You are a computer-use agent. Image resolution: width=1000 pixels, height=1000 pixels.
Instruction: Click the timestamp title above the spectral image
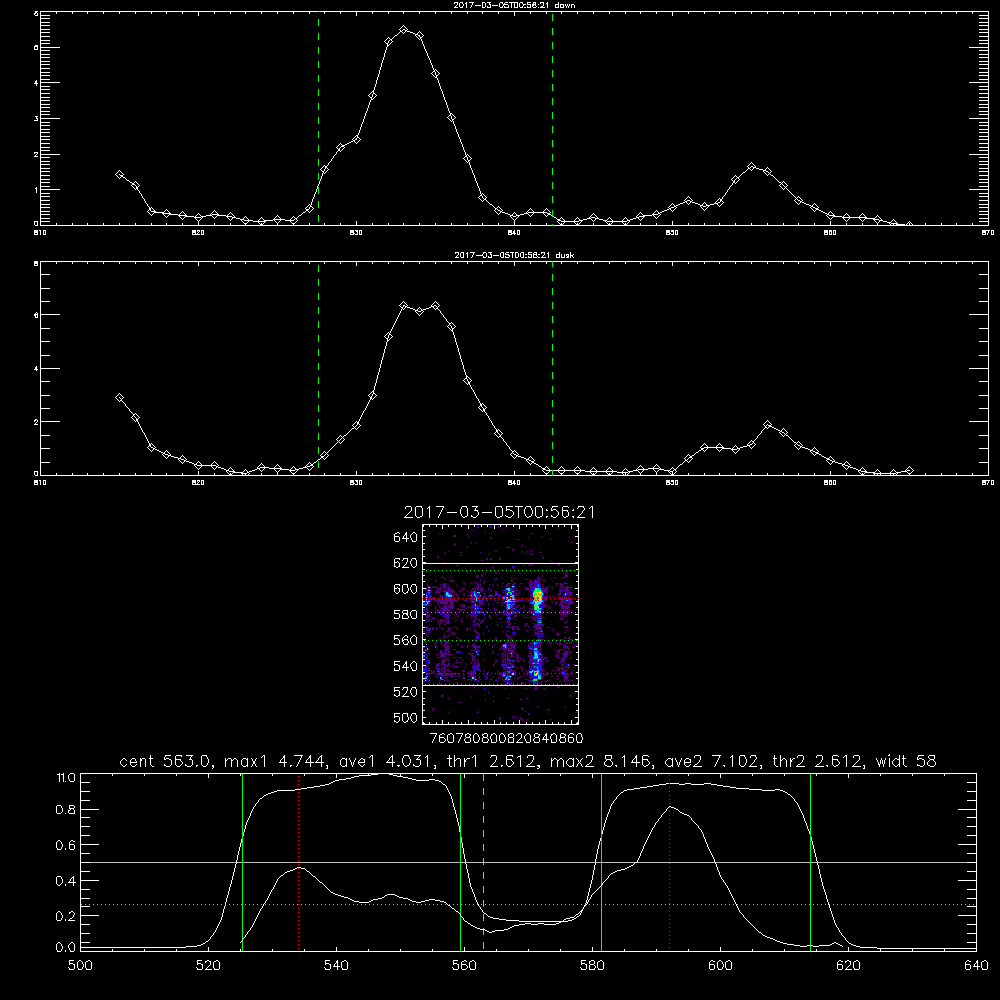(x=499, y=512)
